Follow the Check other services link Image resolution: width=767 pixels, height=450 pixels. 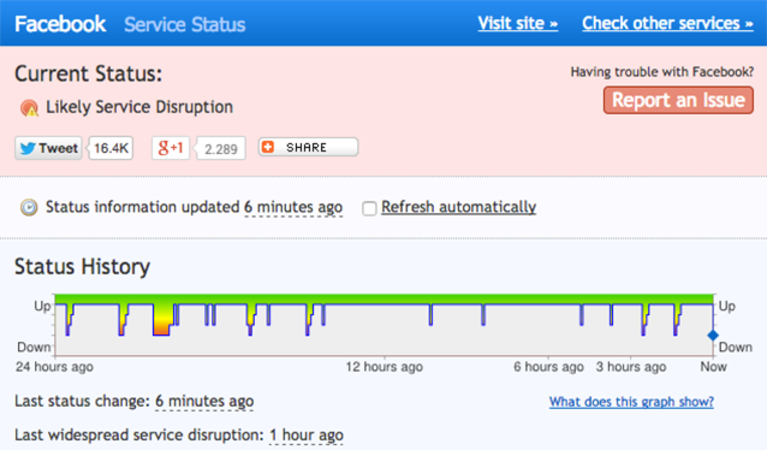[x=667, y=23]
